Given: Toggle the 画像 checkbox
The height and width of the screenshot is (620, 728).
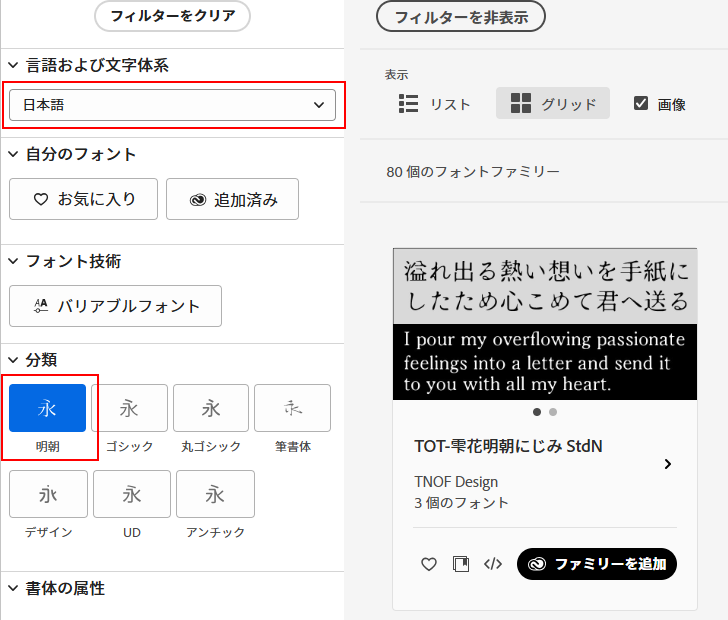Looking at the screenshot, I should tap(641, 103).
